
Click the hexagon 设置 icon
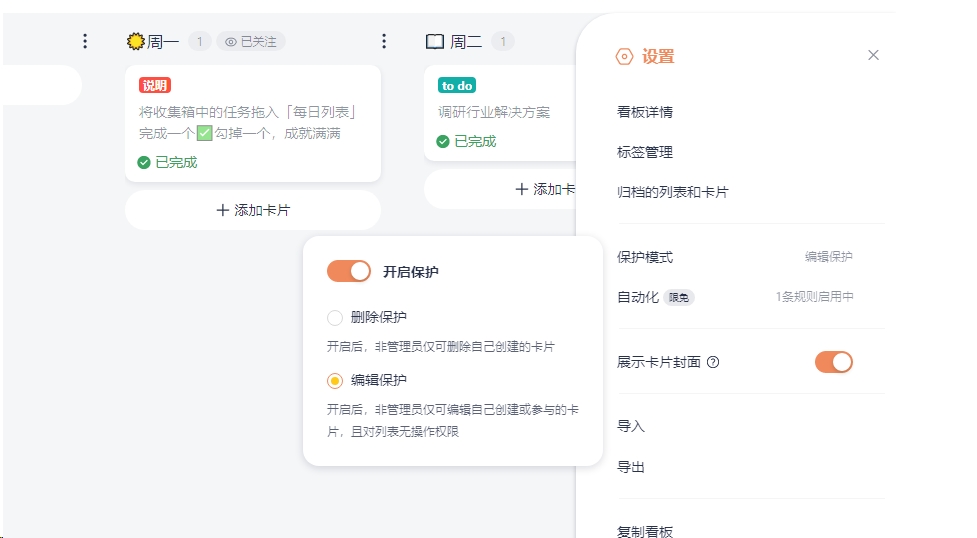click(624, 57)
